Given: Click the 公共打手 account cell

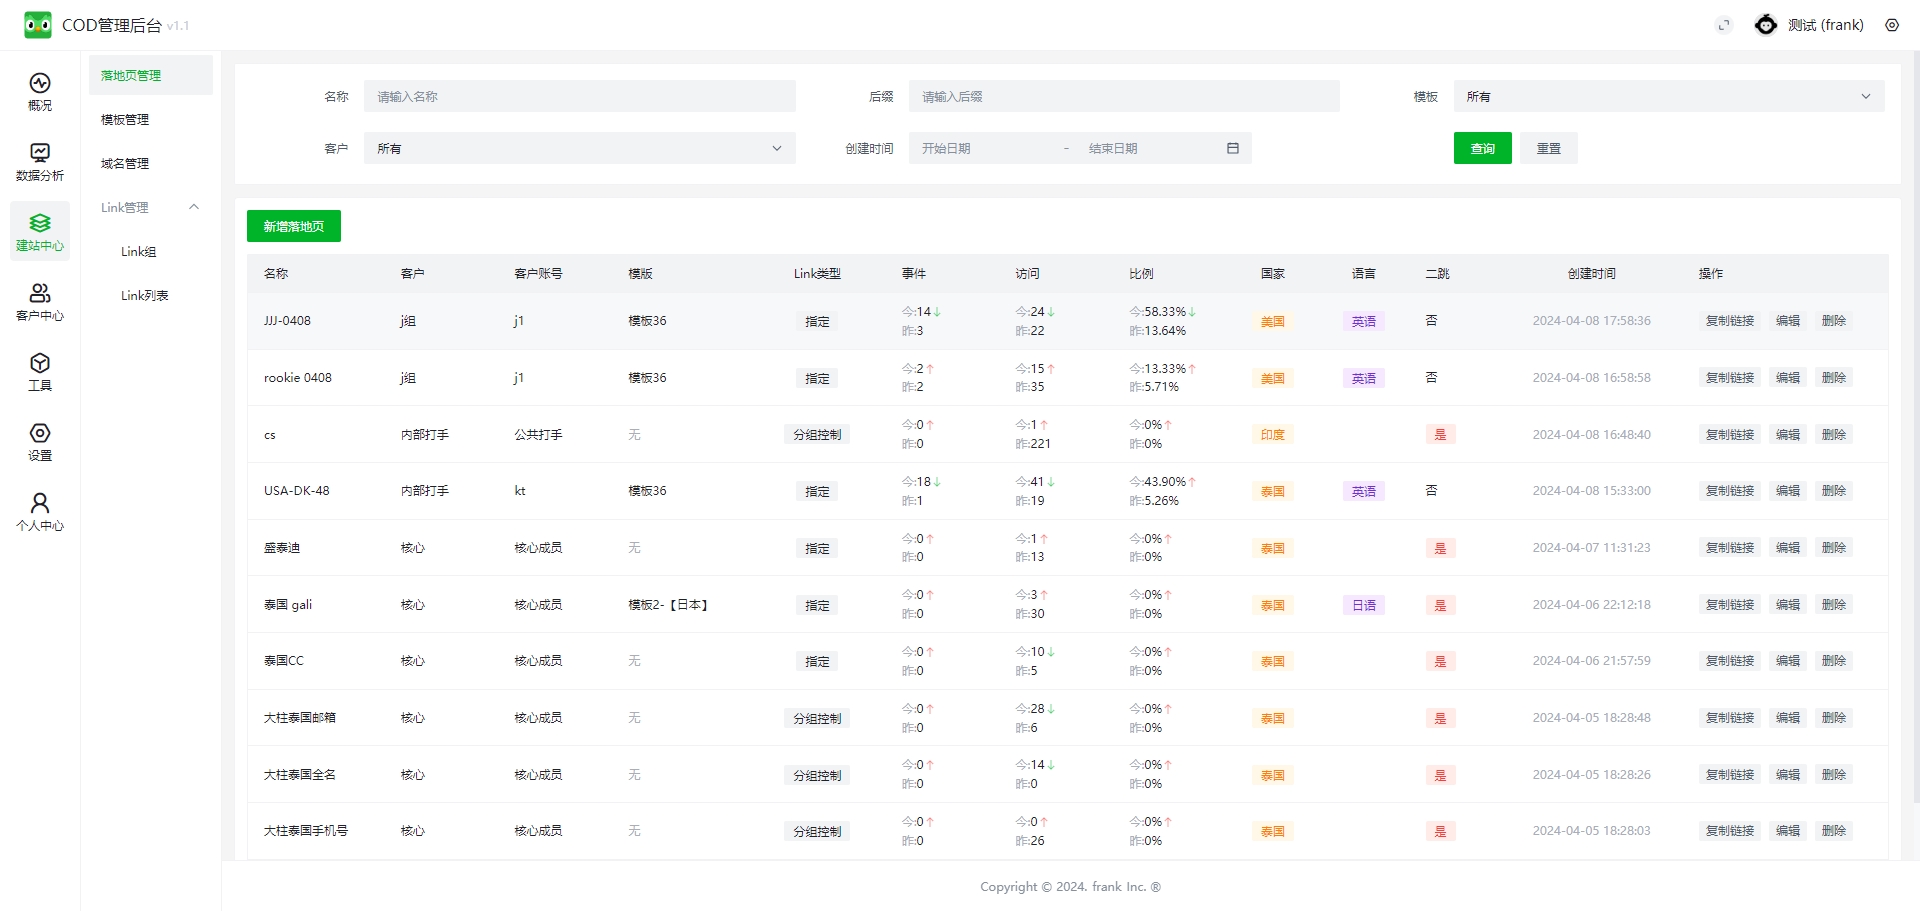Looking at the screenshot, I should 538,435.
